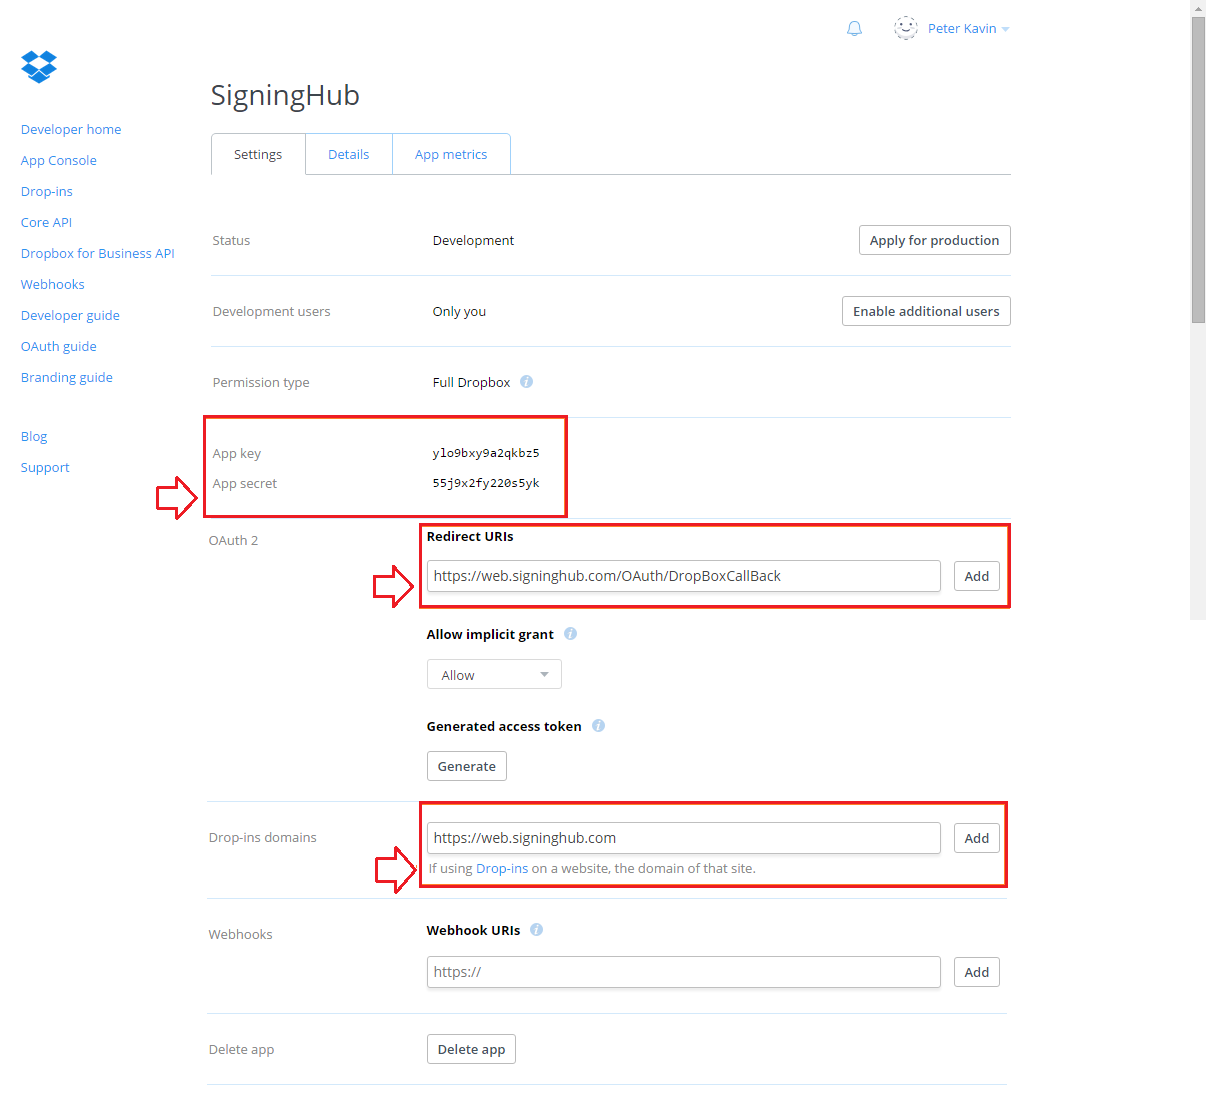
Task: Switch to the Details tab
Action: pyautogui.click(x=349, y=154)
